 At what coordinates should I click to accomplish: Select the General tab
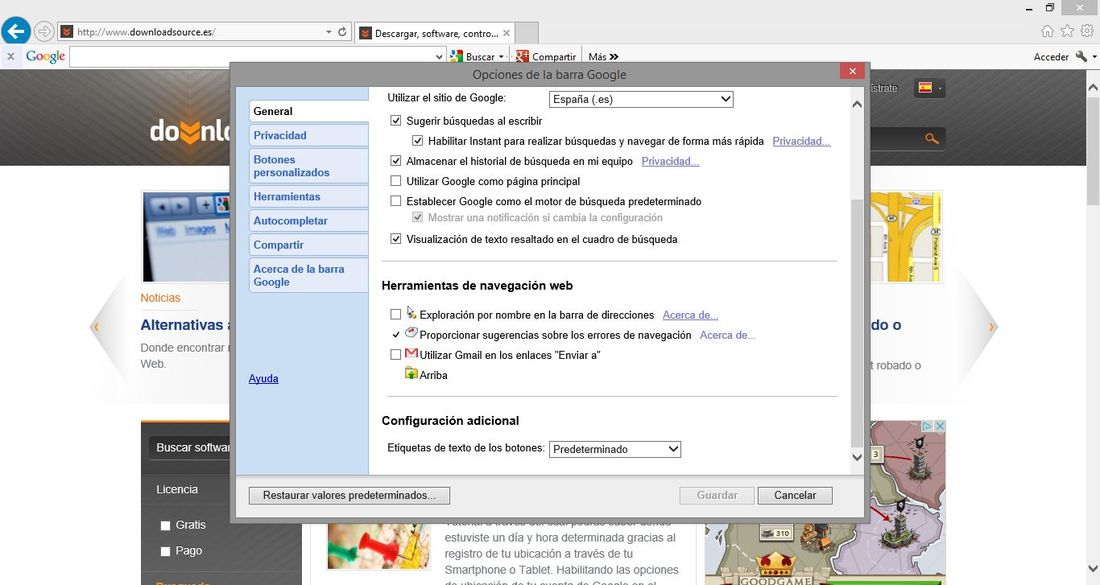309,111
